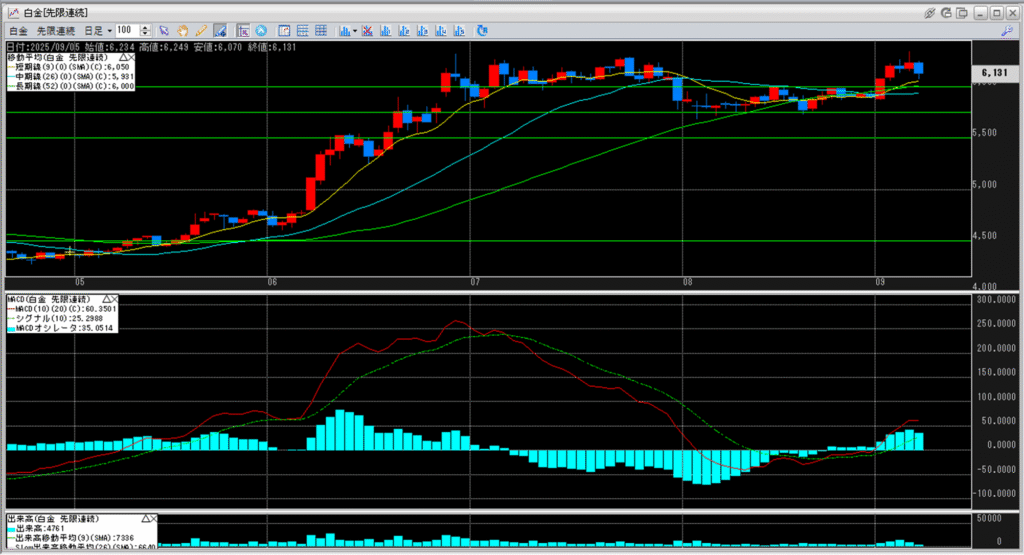Select the pencil trendline drawing tool

point(201,31)
